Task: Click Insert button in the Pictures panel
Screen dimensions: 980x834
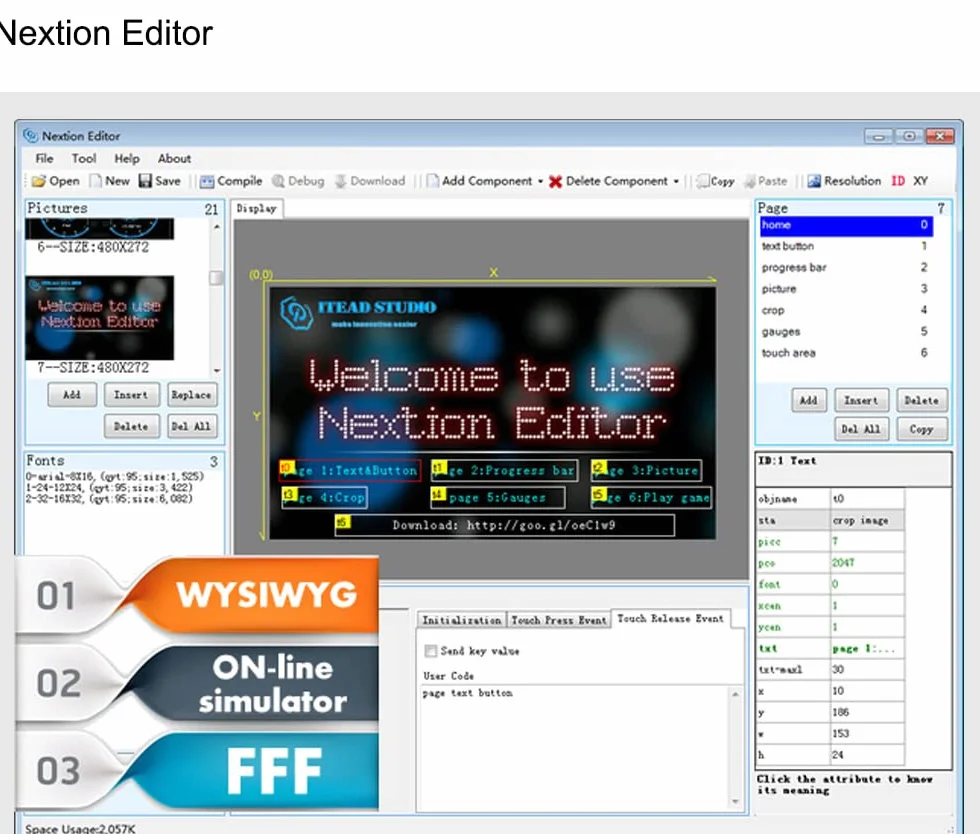Action: [131, 395]
